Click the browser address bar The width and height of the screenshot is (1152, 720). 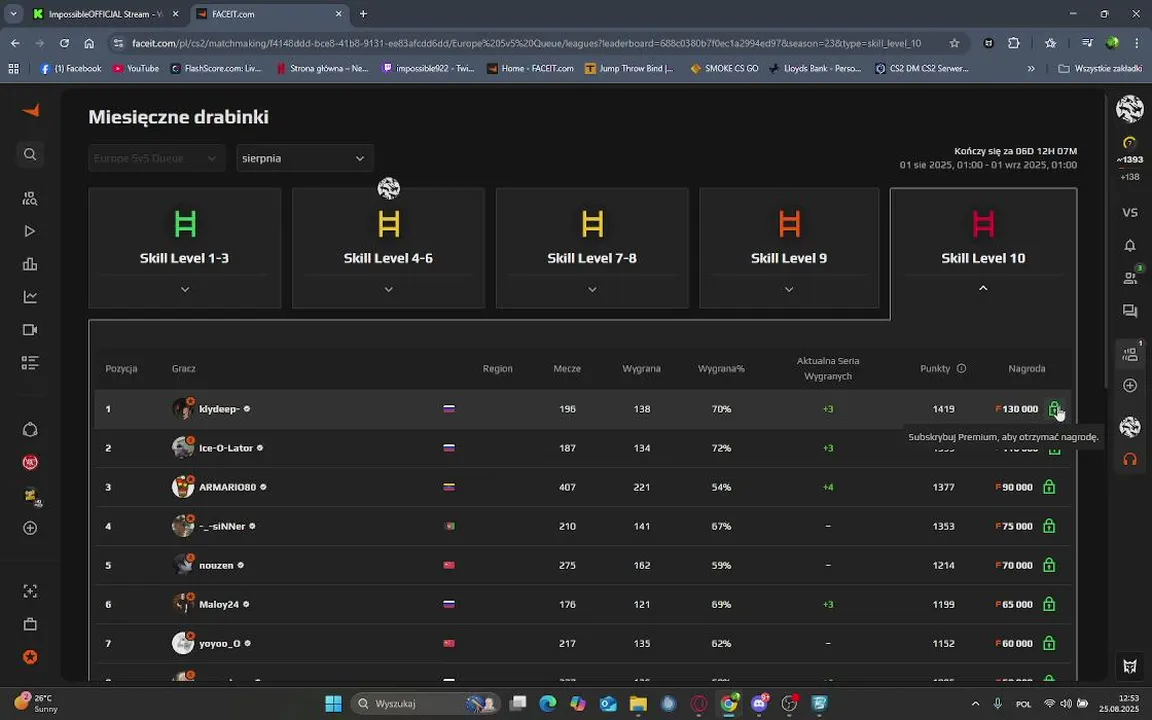[x=526, y=43]
